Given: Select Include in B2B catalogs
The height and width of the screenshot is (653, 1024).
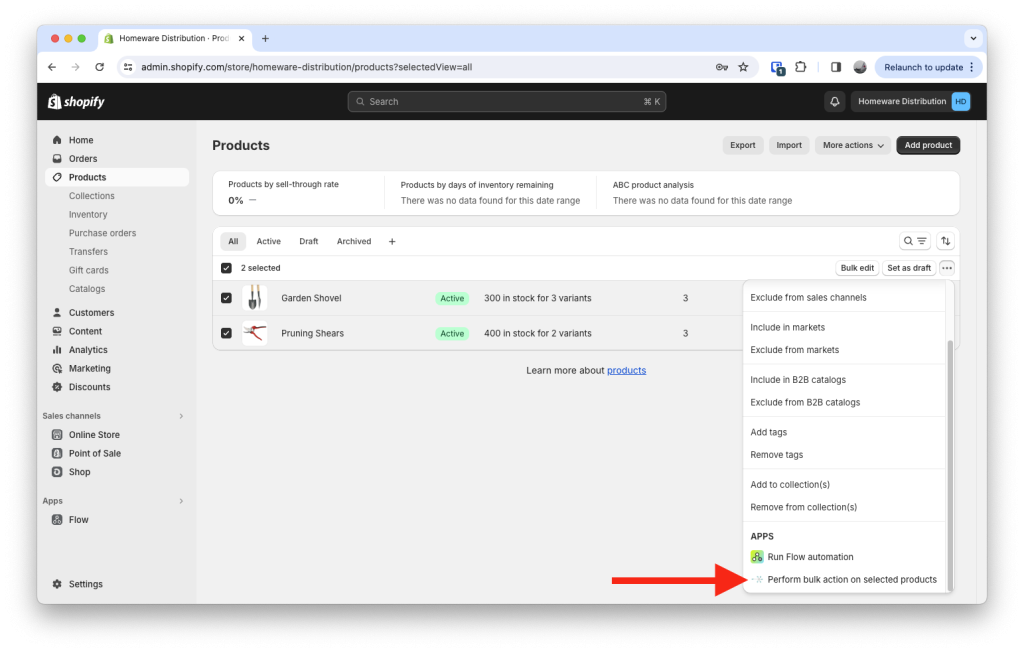Looking at the screenshot, I should click(798, 379).
